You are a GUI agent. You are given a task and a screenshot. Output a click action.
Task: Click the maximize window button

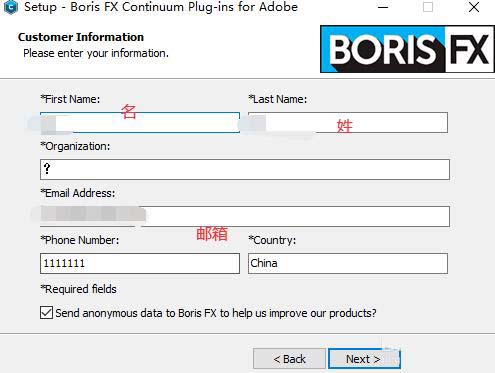click(428, 7)
